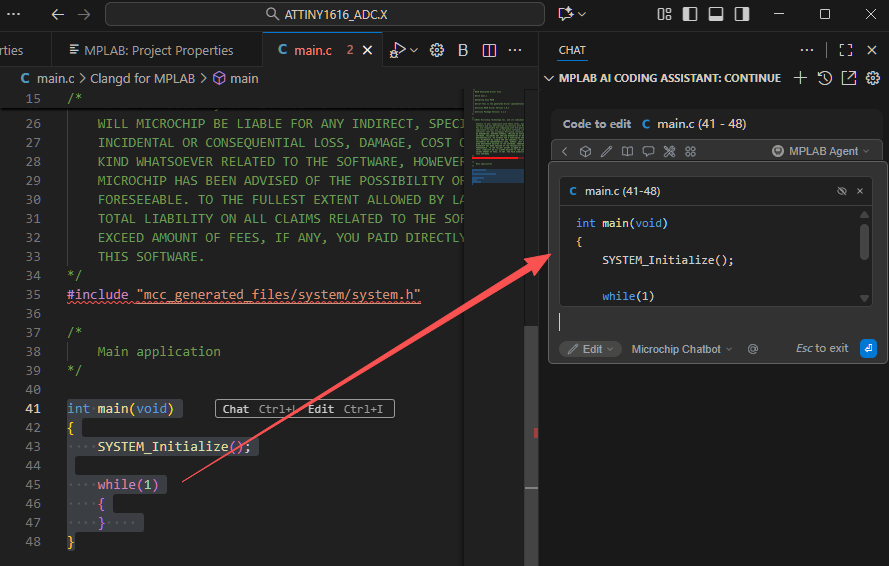Click the ATTINY1616_ADC.X search box
This screenshot has height=566, width=889.
pyautogui.click(x=325, y=14)
